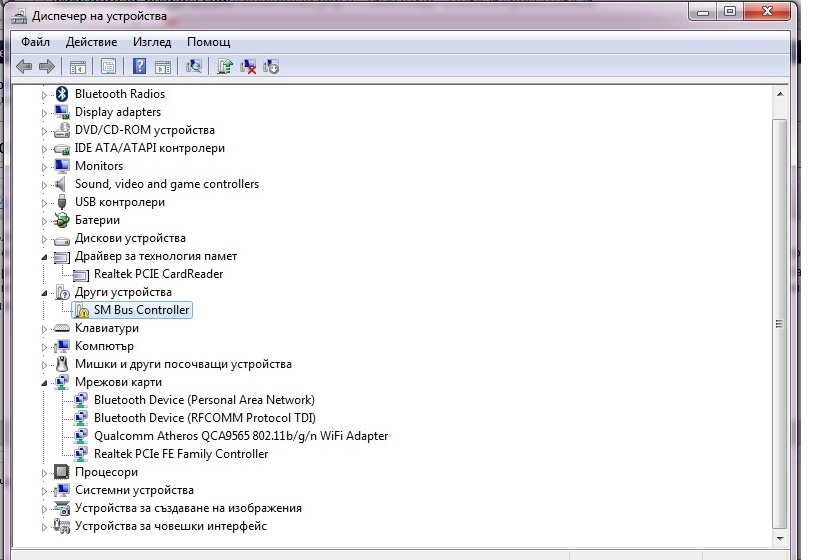Select Realtek PCIE CardReader device

point(158,274)
